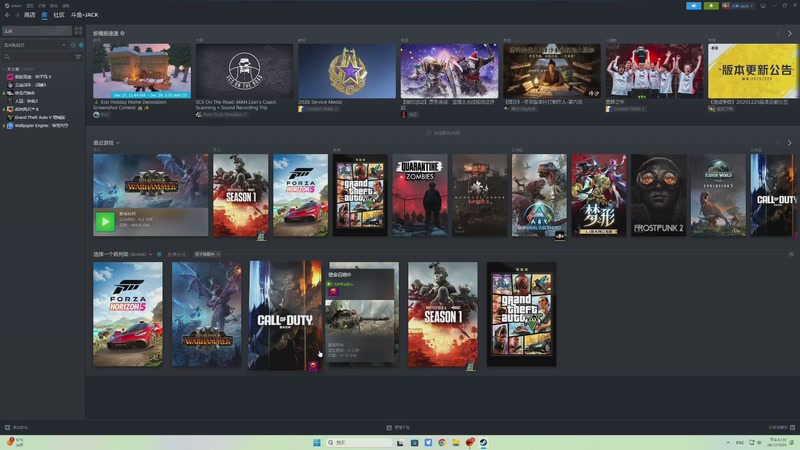This screenshot has width=800, height=450.
Task: Open Grand Theft Auto V cover in the shelf
Action: pos(521,314)
